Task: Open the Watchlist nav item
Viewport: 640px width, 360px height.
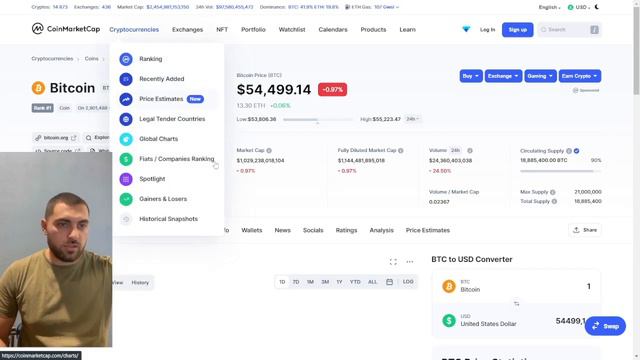Action: (x=292, y=30)
